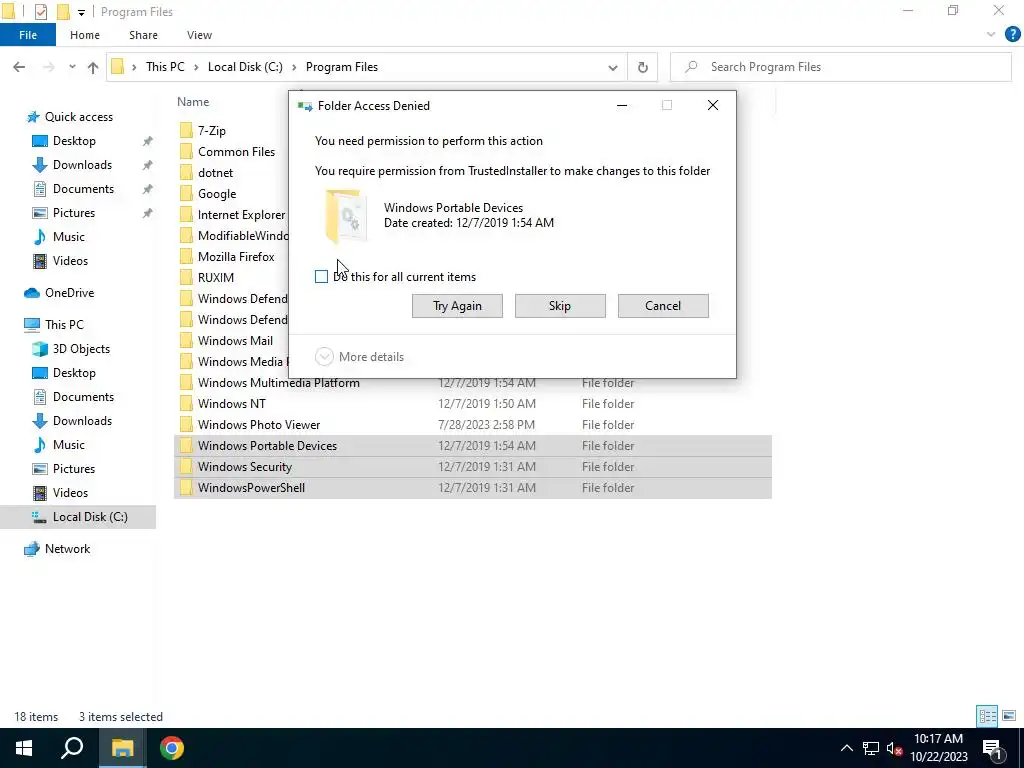Screen dimensions: 1024x768
Task: Sort by the Name column header
Action: pos(193,102)
